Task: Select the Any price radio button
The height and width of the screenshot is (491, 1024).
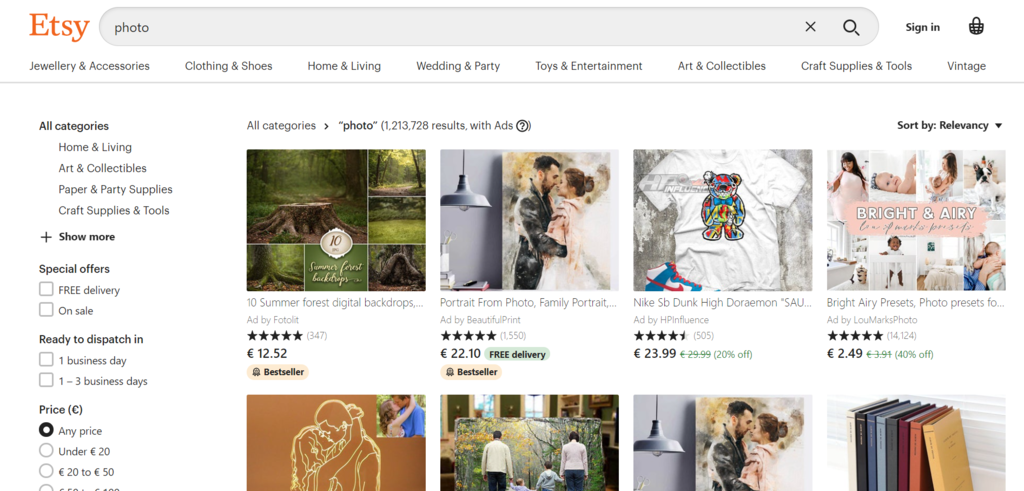Action: coord(46,430)
